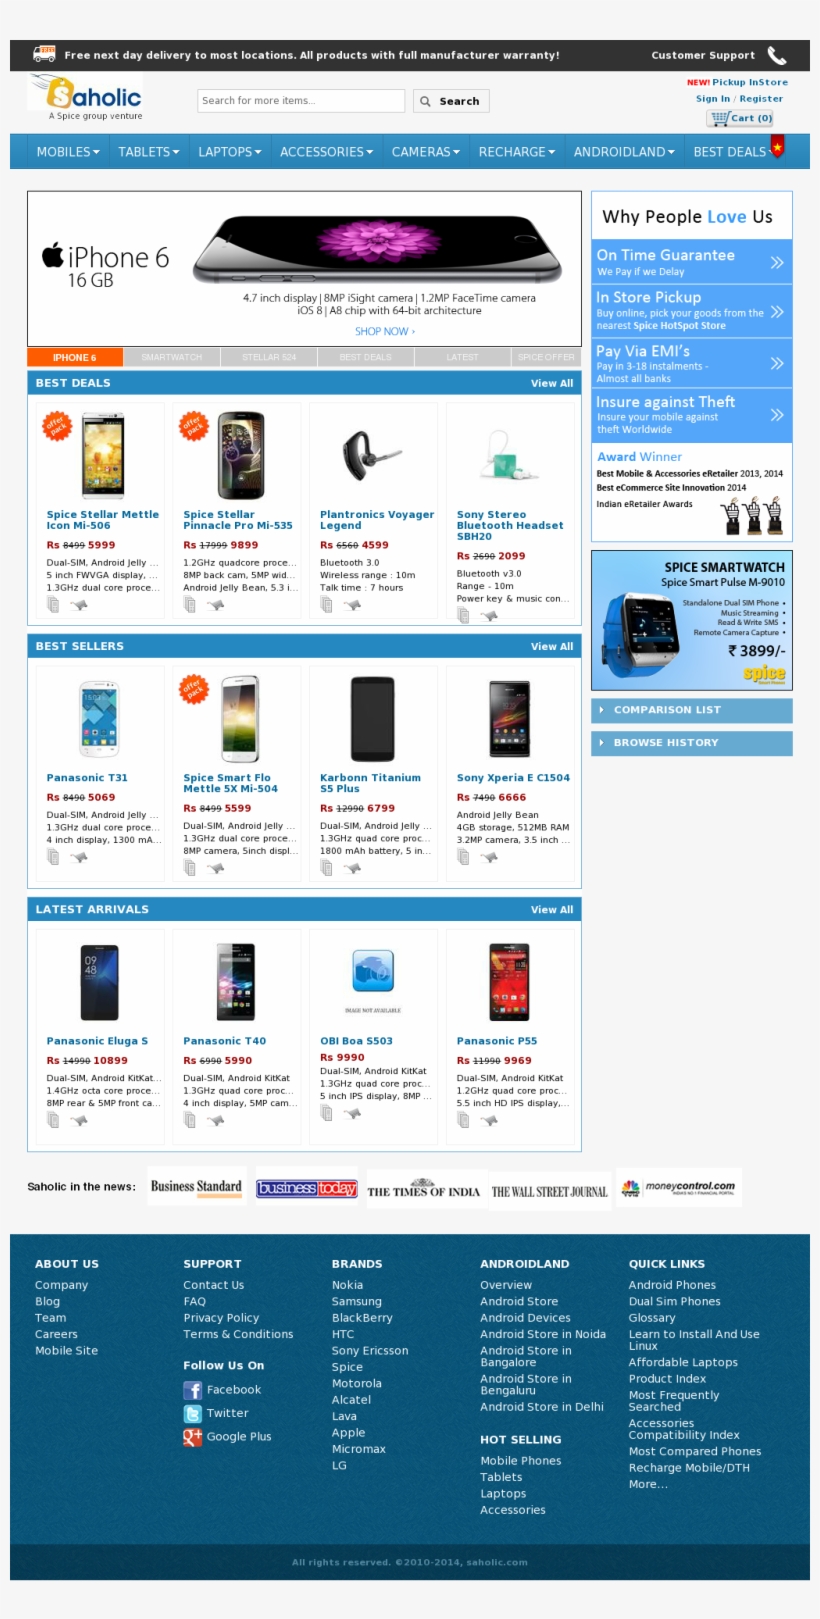Click the On Time Guarantee double-arrow icon
Screen dimensions: 820x1619
777,263
